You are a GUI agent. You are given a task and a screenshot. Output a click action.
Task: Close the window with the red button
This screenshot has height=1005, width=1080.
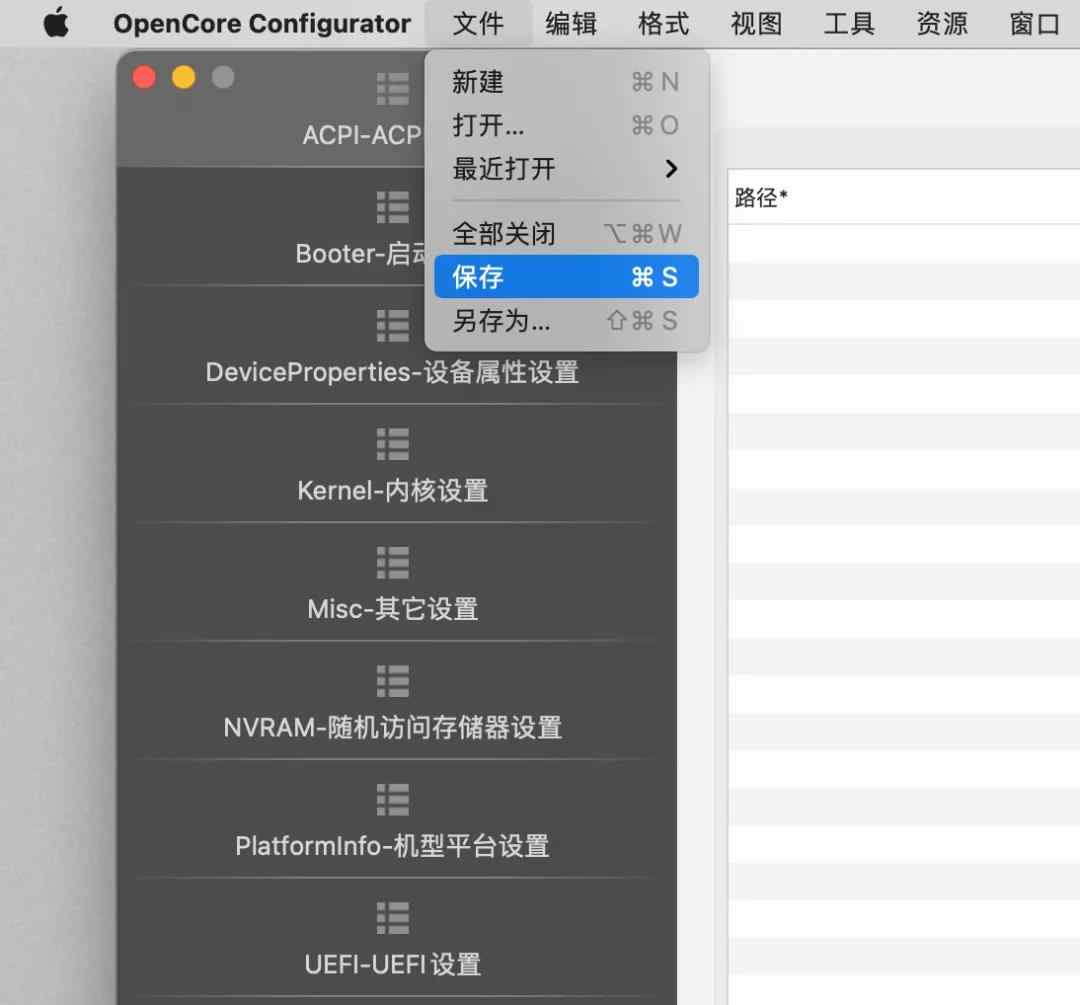tap(144, 77)
